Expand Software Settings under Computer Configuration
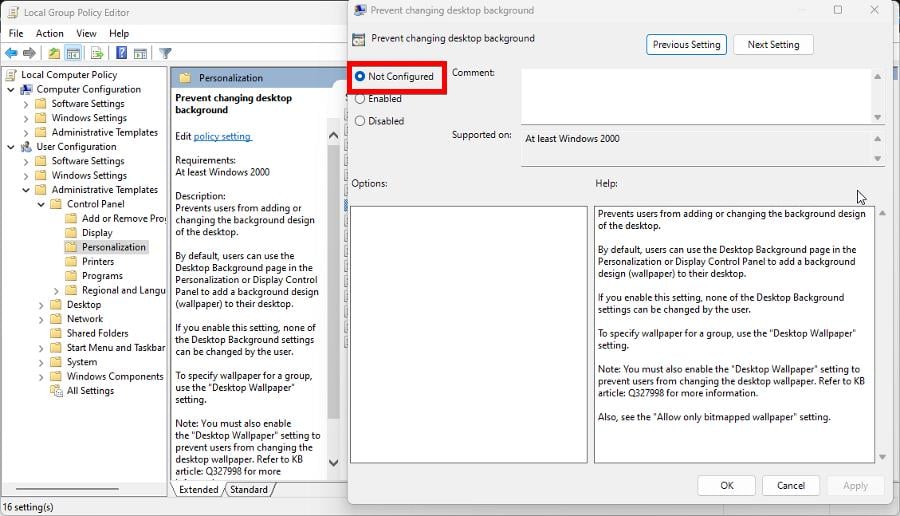The width and height of the screenshot is (900, 516). tap(26, 104)
